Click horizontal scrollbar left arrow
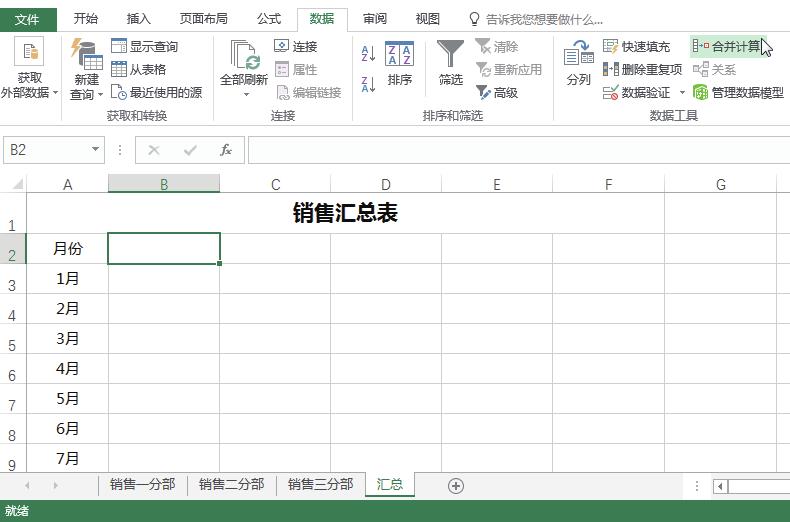 720,486
